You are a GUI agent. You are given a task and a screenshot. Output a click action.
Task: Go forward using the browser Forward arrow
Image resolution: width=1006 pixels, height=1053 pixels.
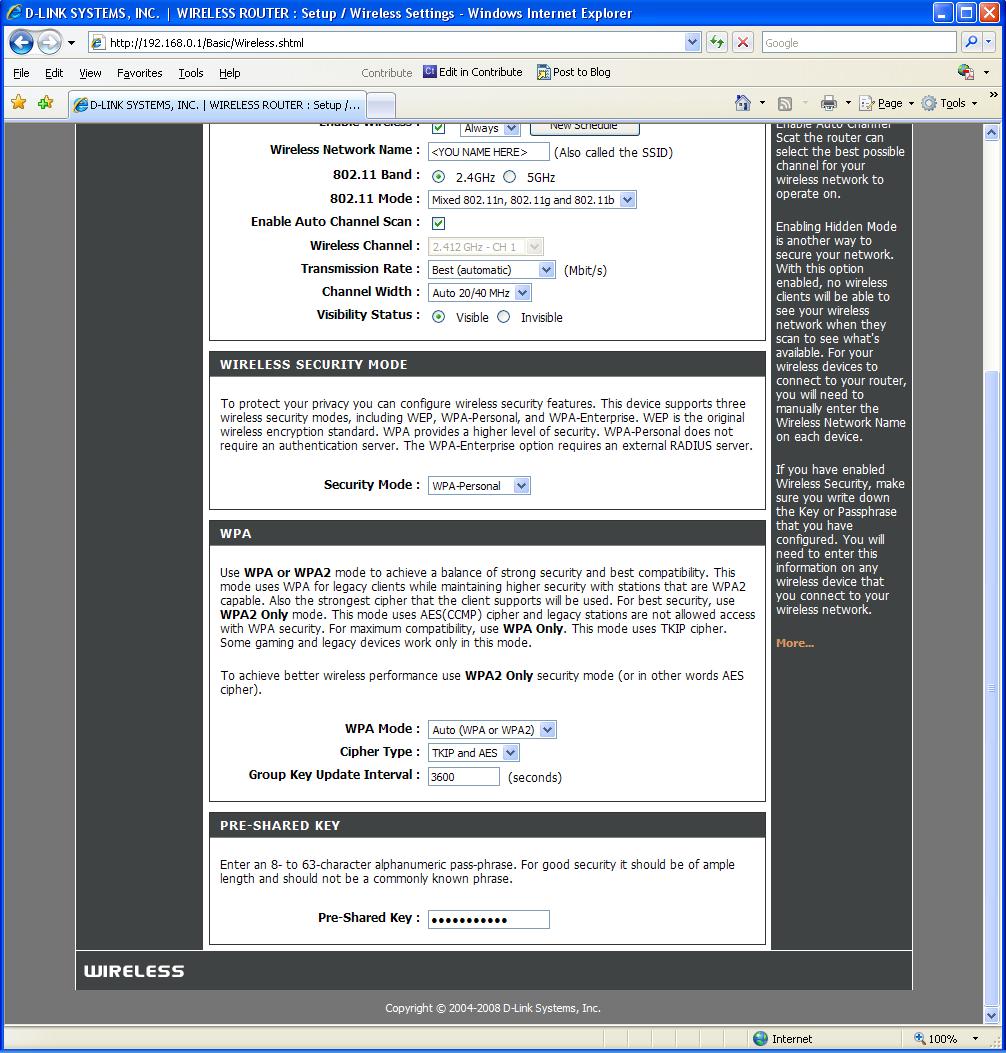point(49,42)
